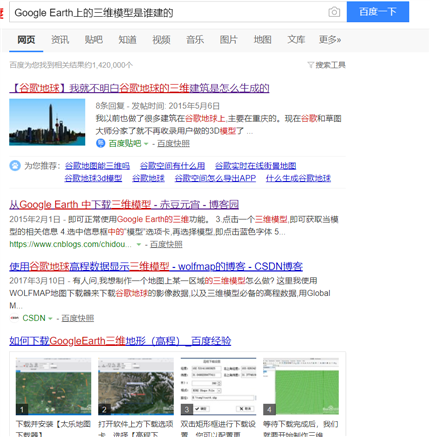This screenshot has height=437, width=430.
Task: Open result 从Google Earth 中下载三维模型 博客园
Action: [x=124, y=204]
